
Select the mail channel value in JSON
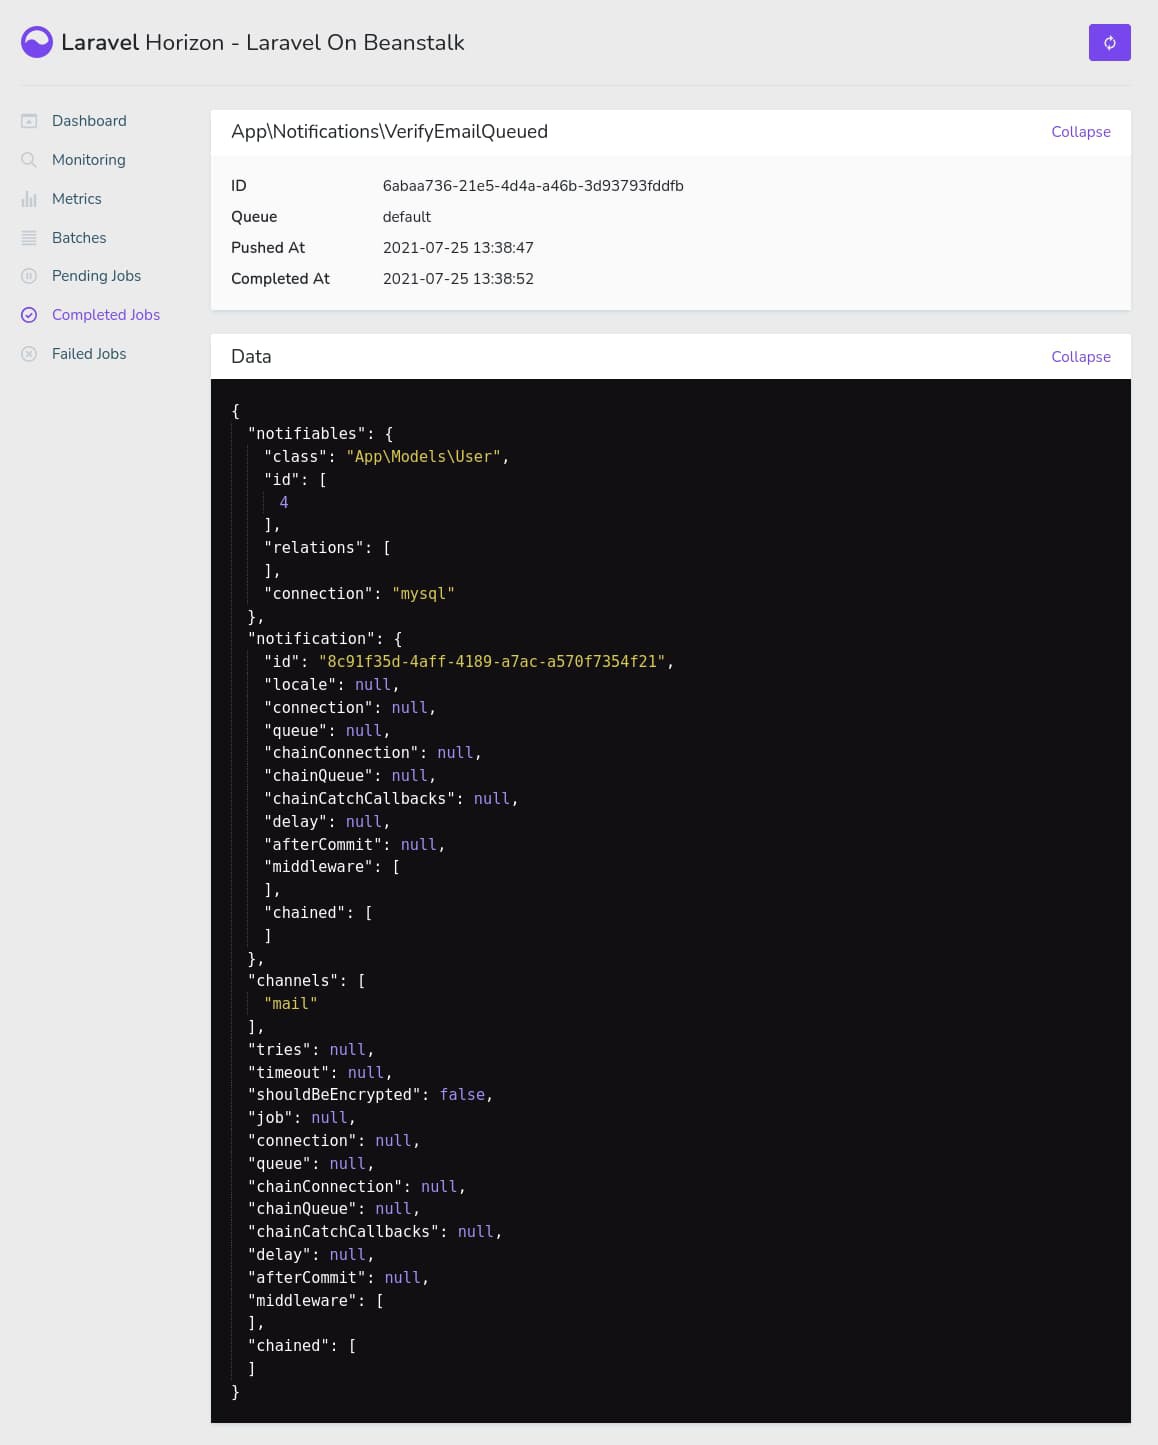[x=291, y=1003]
